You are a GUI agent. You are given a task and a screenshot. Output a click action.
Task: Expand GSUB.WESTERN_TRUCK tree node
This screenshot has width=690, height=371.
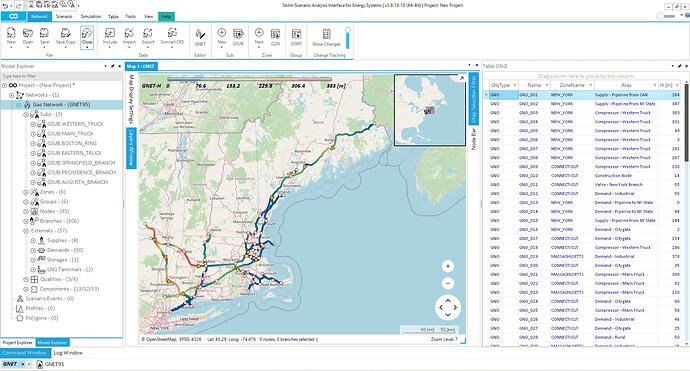tap(33, 124)
